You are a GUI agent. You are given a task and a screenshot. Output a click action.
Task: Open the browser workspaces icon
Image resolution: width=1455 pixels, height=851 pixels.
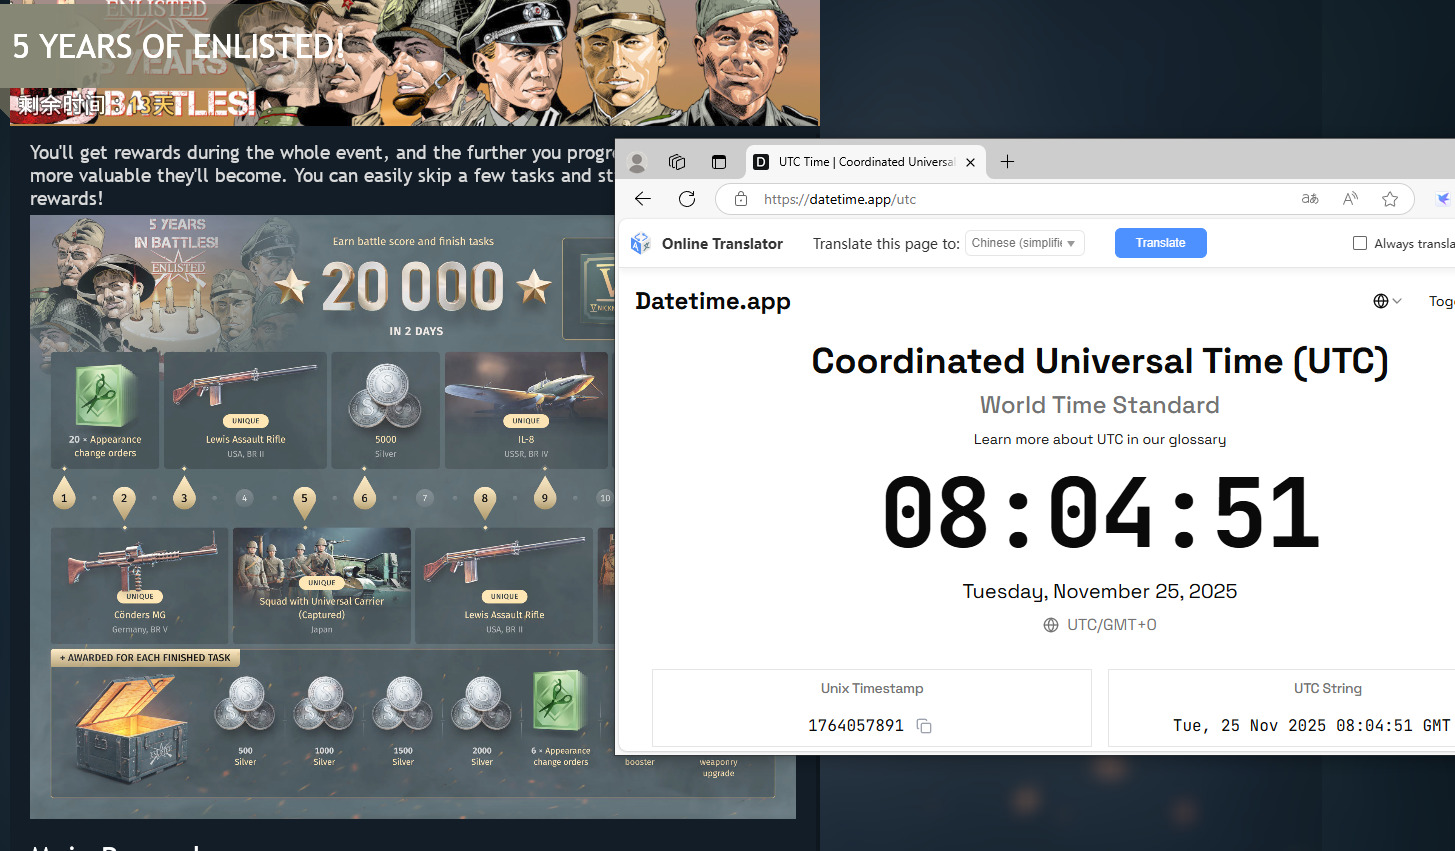tap(677, 162)
